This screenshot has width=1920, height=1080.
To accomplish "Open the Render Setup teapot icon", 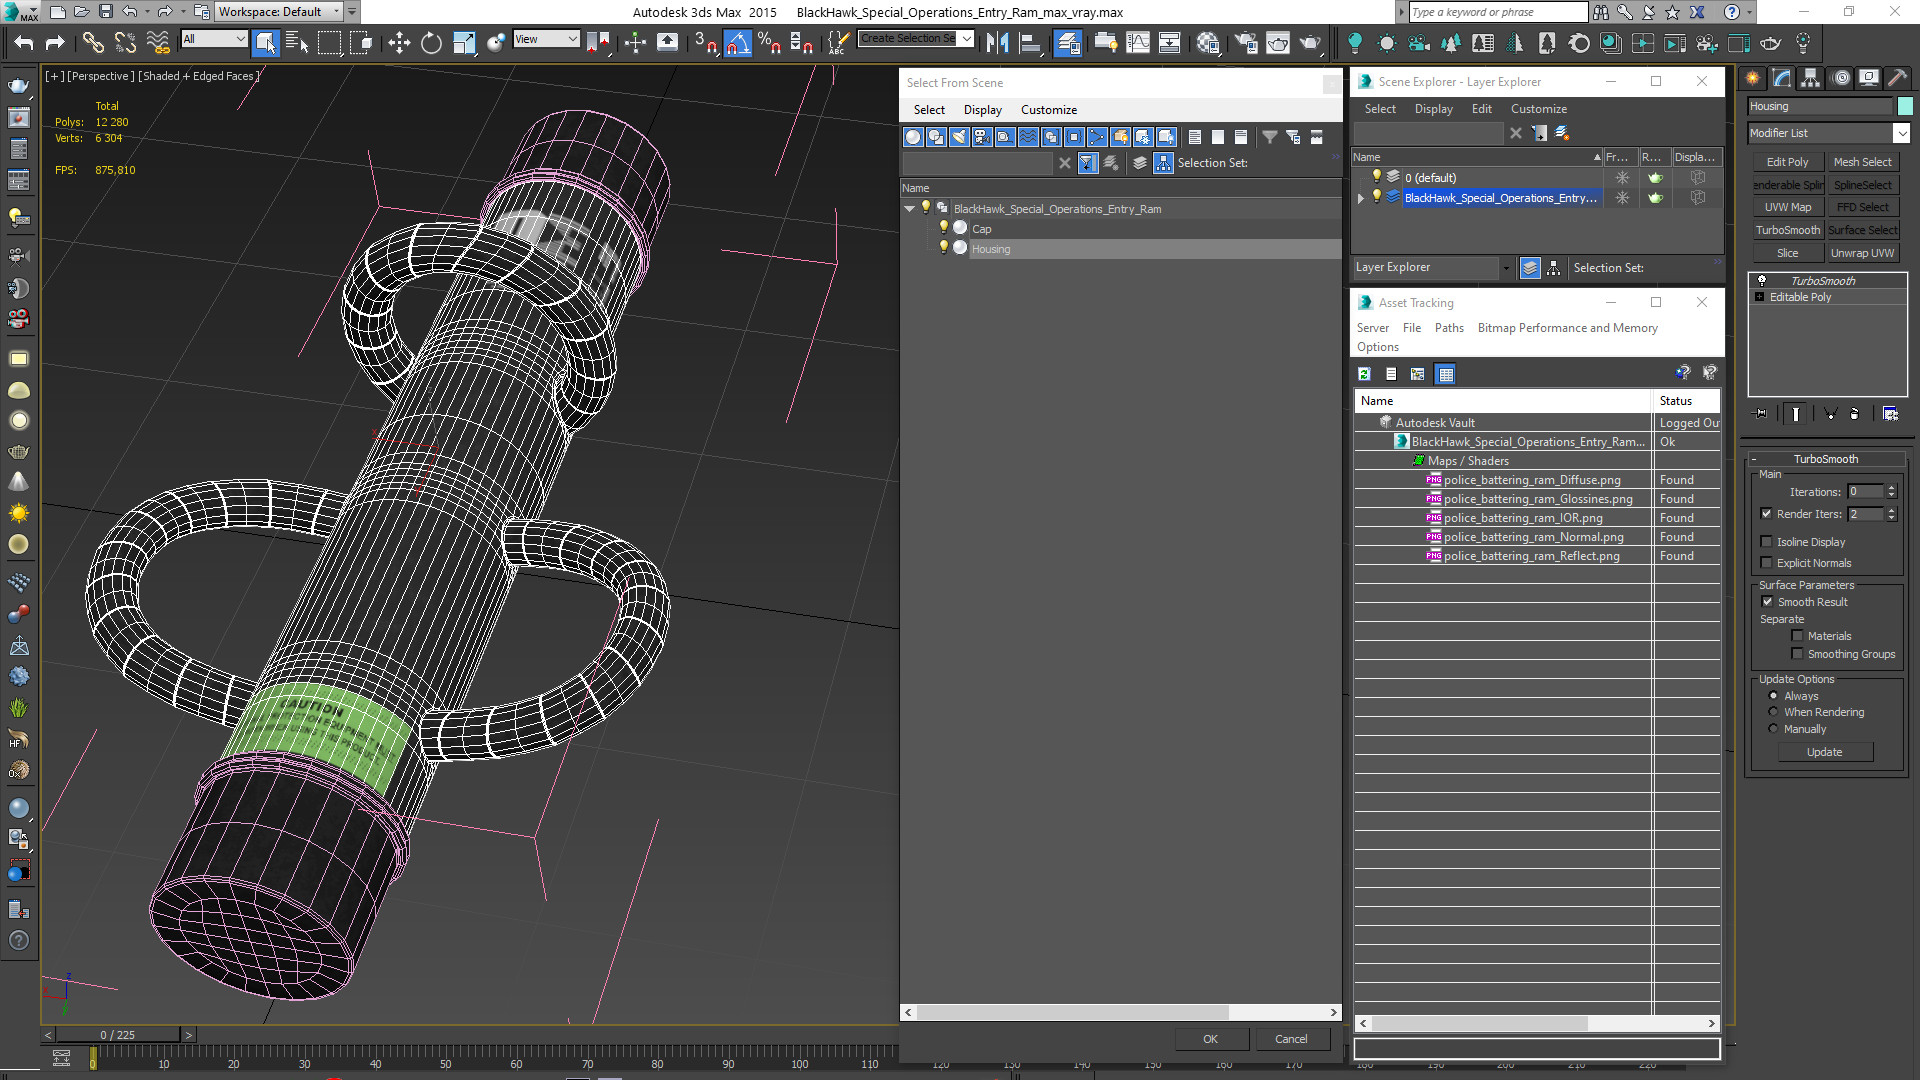I will (x=1246, y=42).
